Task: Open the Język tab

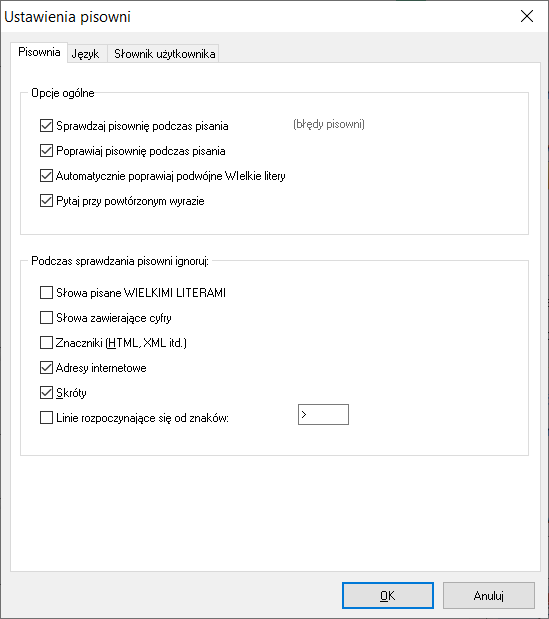Action: tap(86, 54)
